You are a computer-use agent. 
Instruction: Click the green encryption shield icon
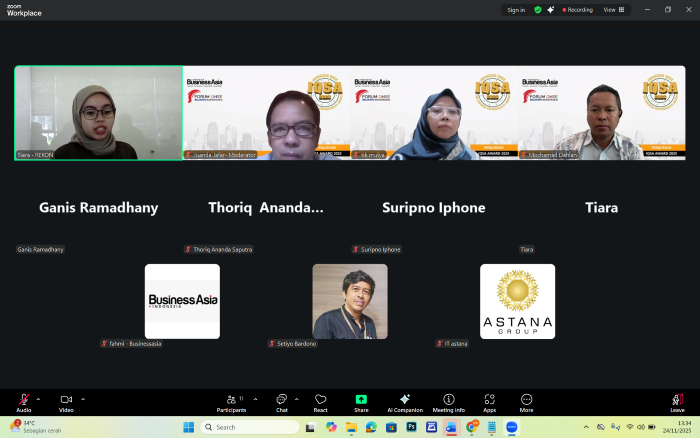point(538,10)
